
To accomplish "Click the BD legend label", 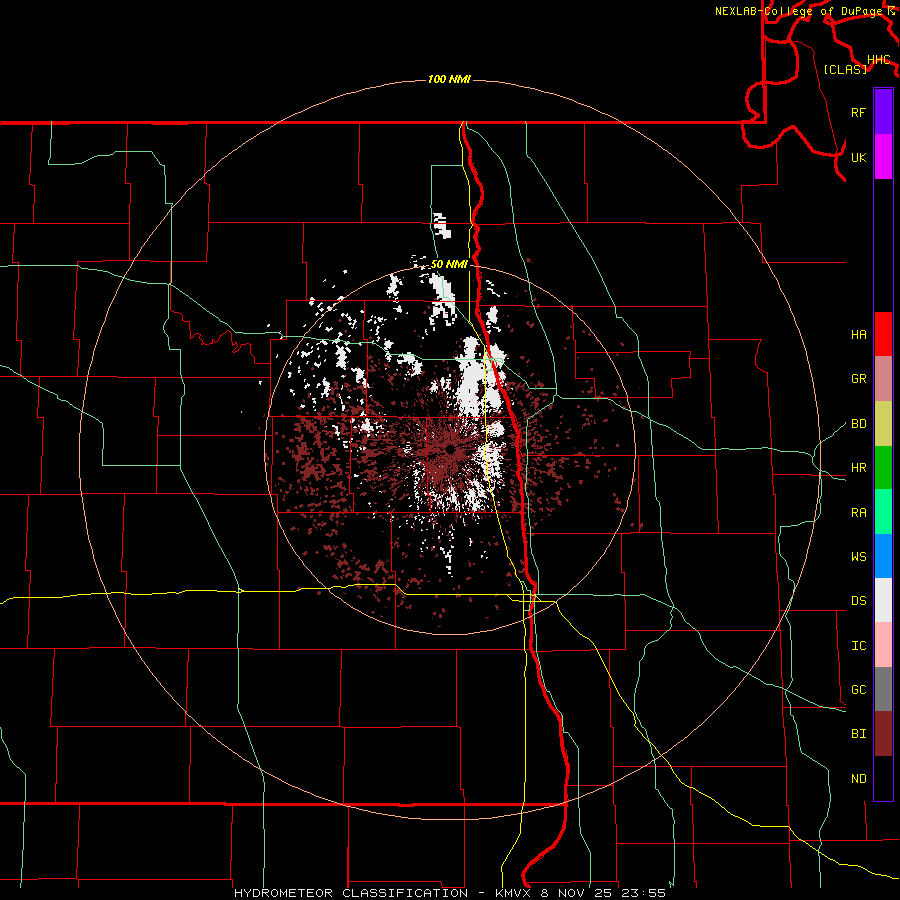I will tap(858, 424).
